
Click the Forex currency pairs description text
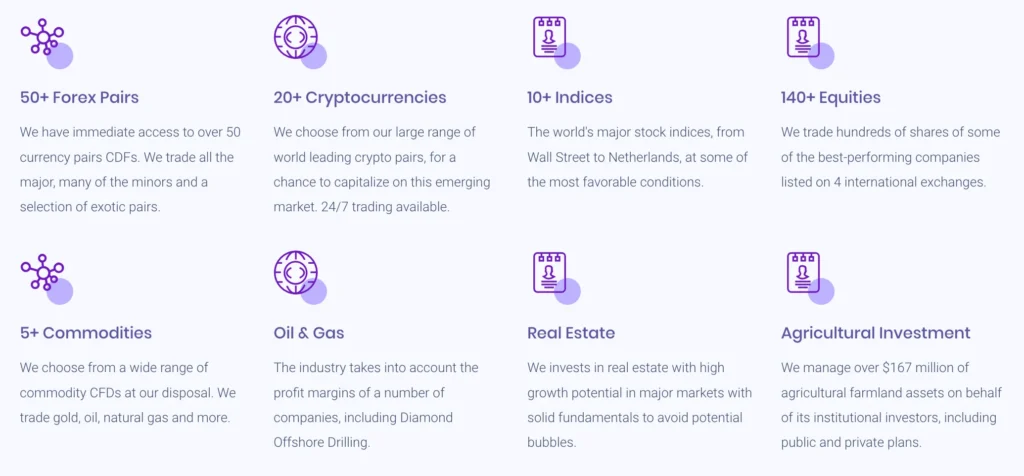[x=130, y=169]
